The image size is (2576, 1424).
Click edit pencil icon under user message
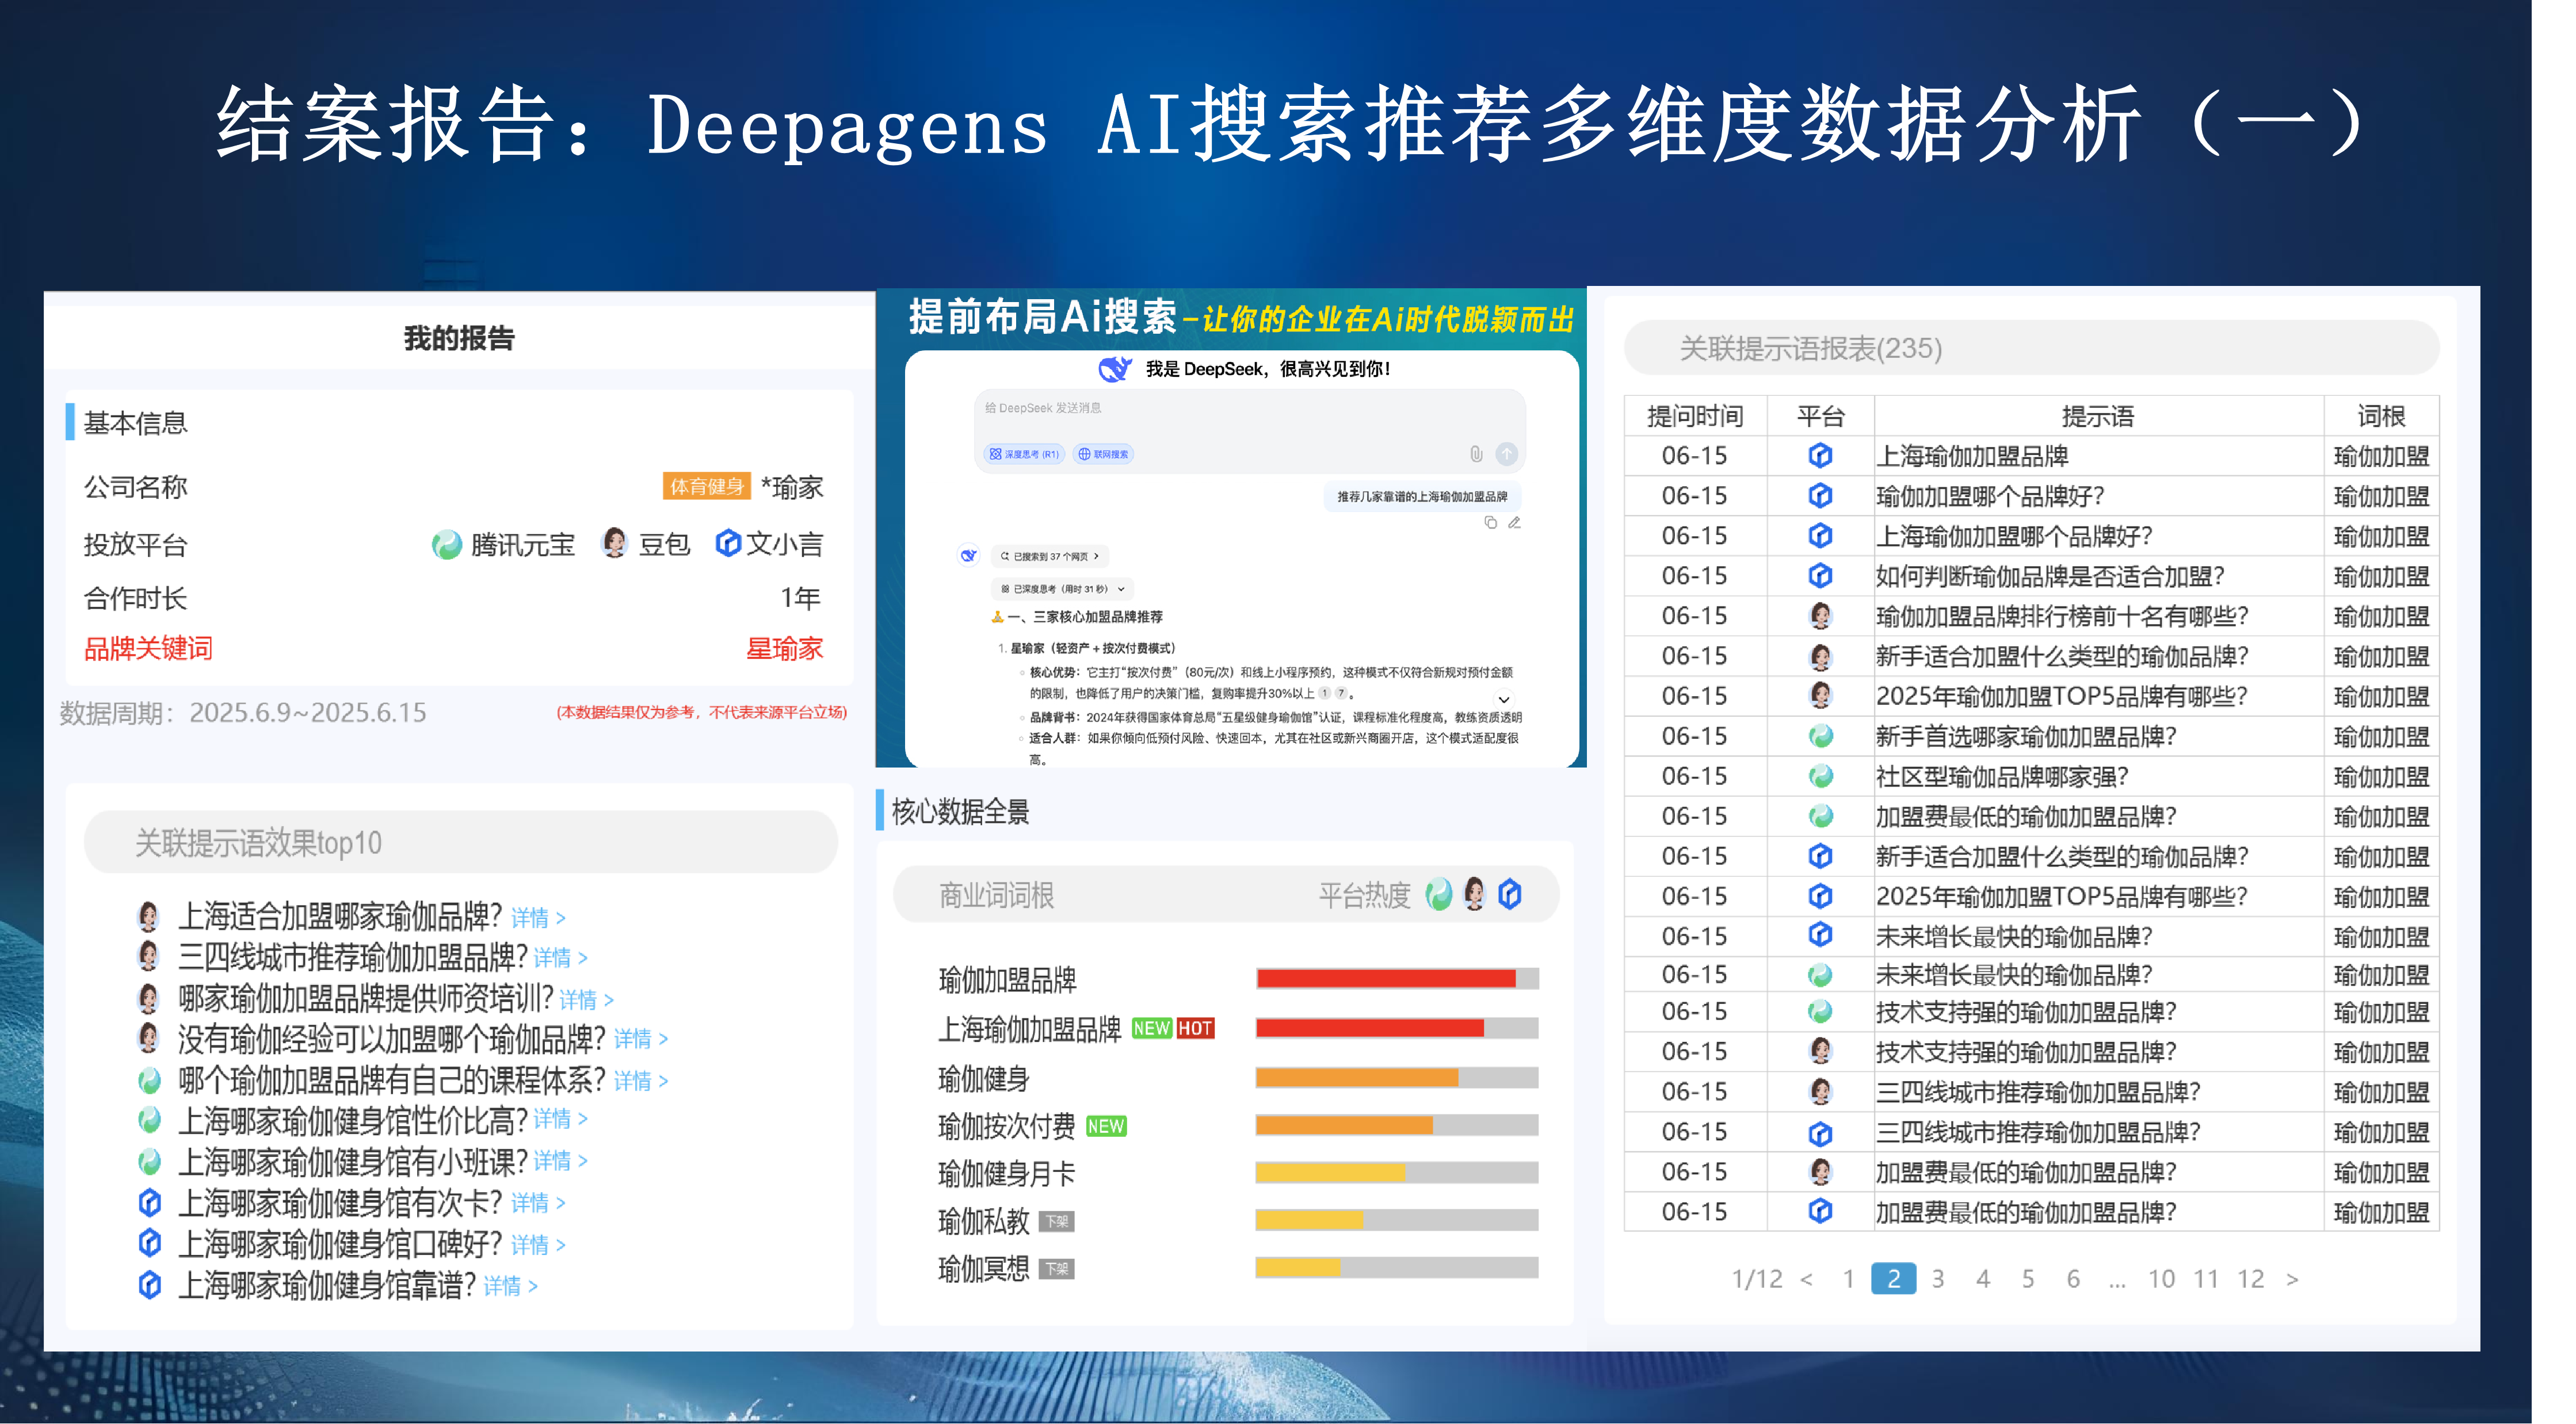coord(1514,522)
